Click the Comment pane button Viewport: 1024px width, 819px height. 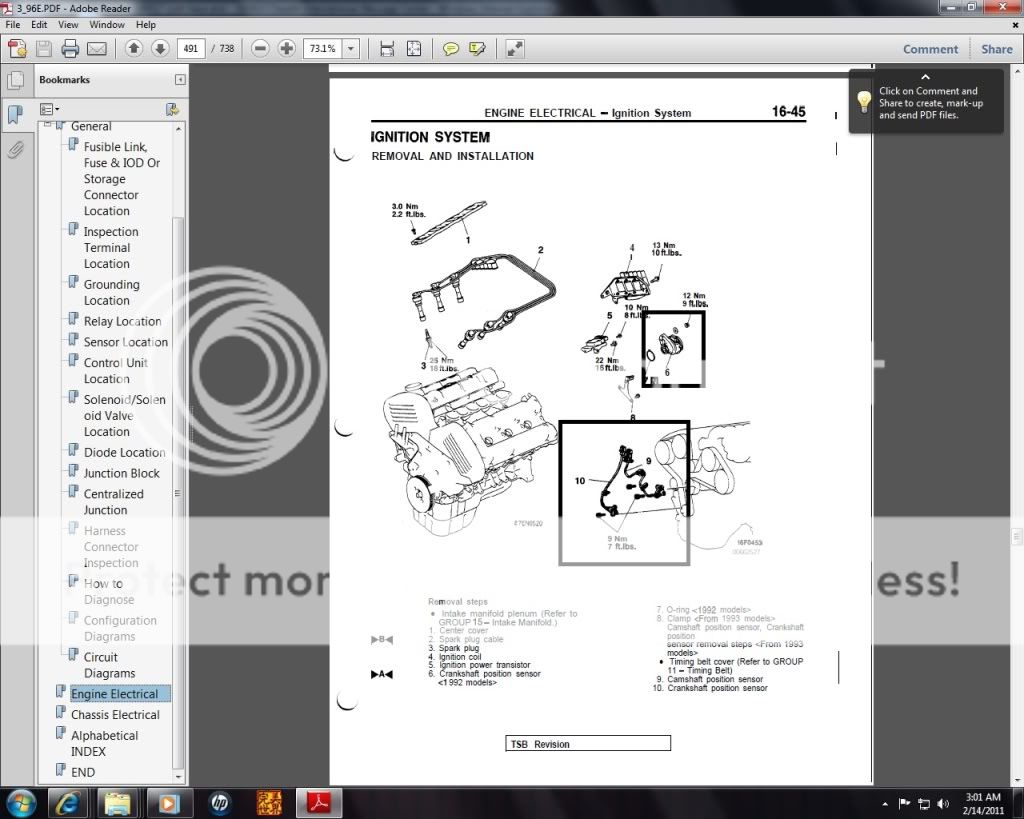coord(930,49)
